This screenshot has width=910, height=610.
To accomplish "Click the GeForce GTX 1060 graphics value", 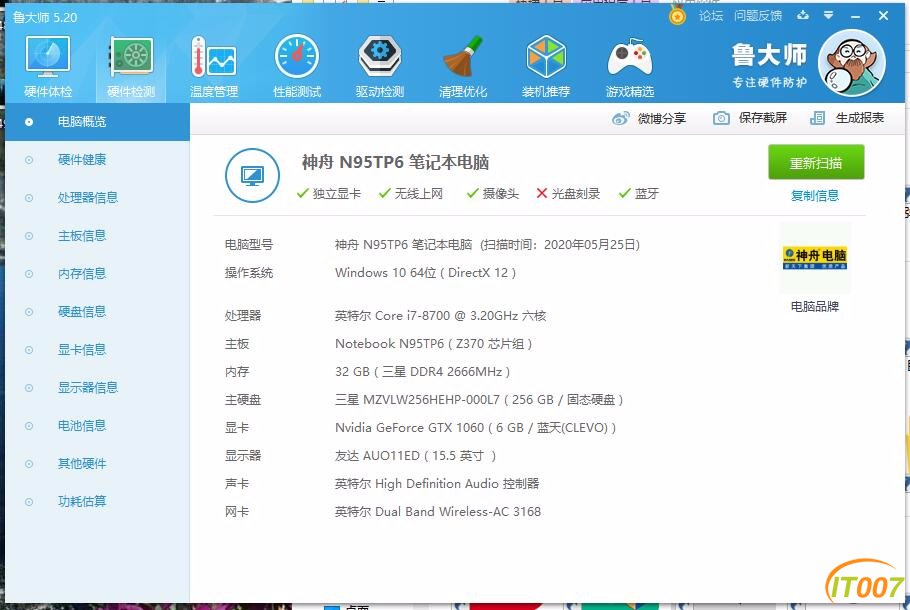I will [x=475, y=428].
